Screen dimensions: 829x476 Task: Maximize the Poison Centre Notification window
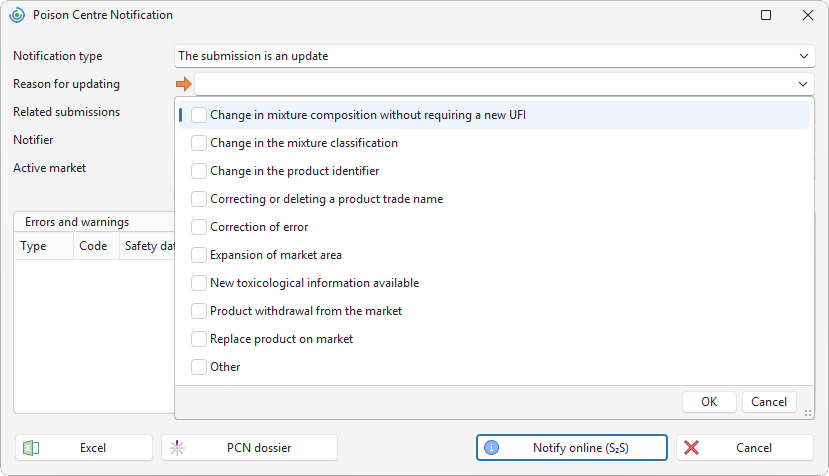point(766,15)
